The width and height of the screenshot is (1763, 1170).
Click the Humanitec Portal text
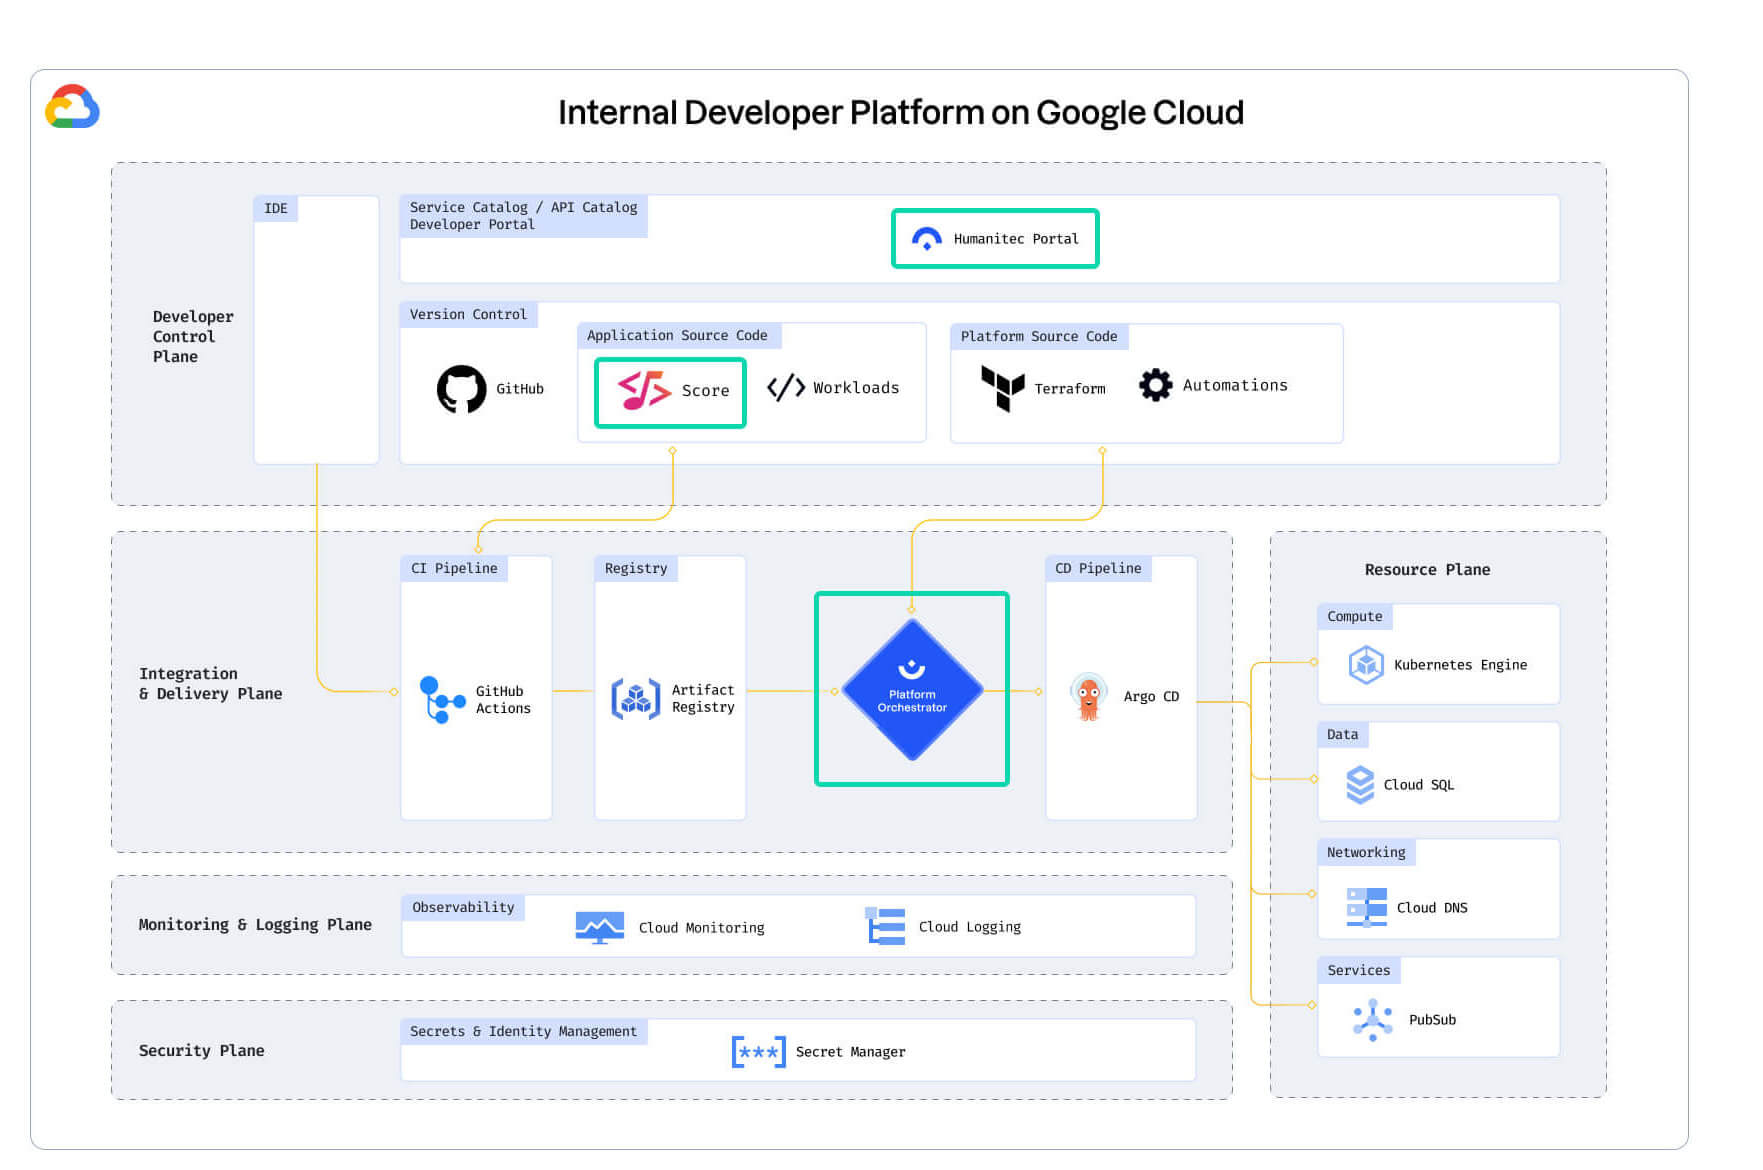click(x=1016, y=239)
